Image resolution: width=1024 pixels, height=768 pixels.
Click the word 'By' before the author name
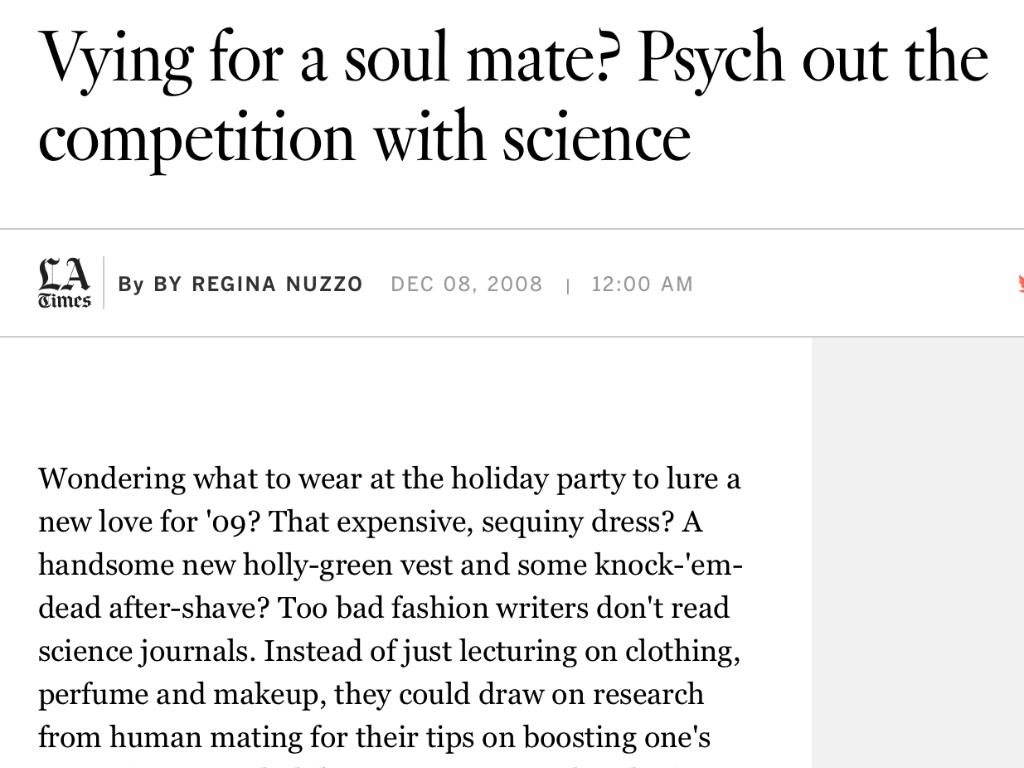coord(131,284)
